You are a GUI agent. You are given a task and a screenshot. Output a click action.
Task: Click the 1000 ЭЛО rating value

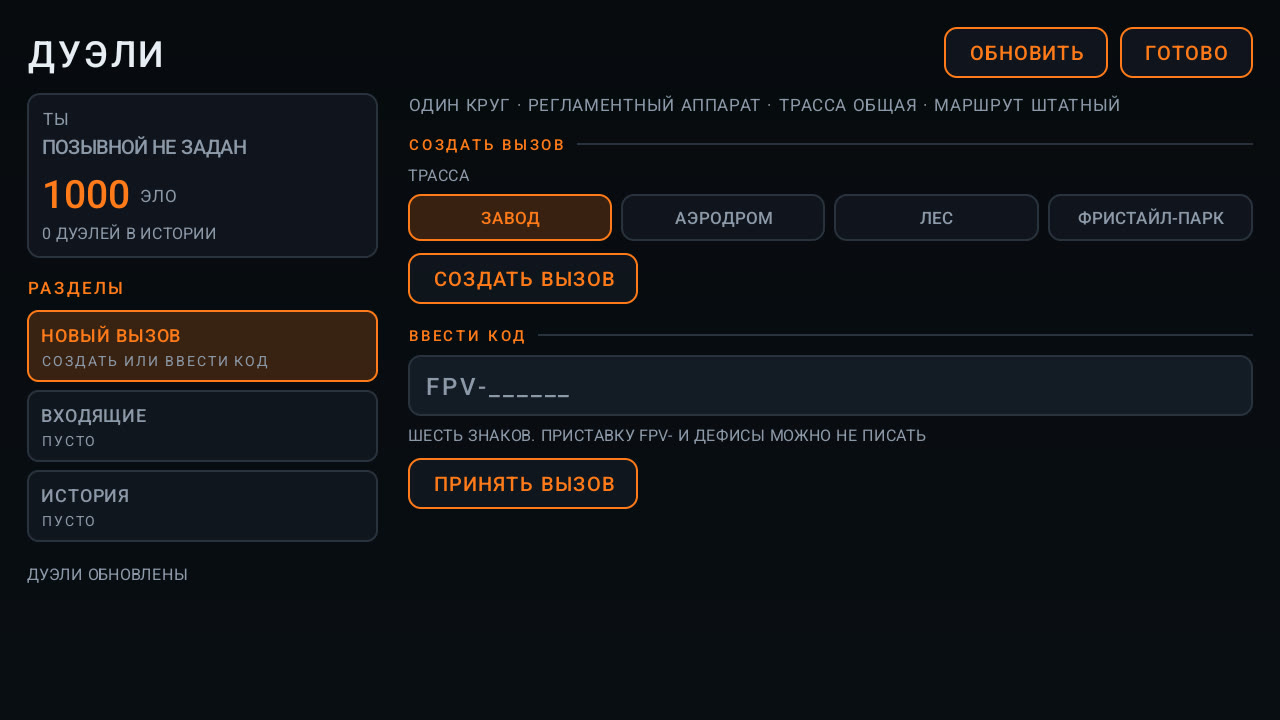[109, 195]
